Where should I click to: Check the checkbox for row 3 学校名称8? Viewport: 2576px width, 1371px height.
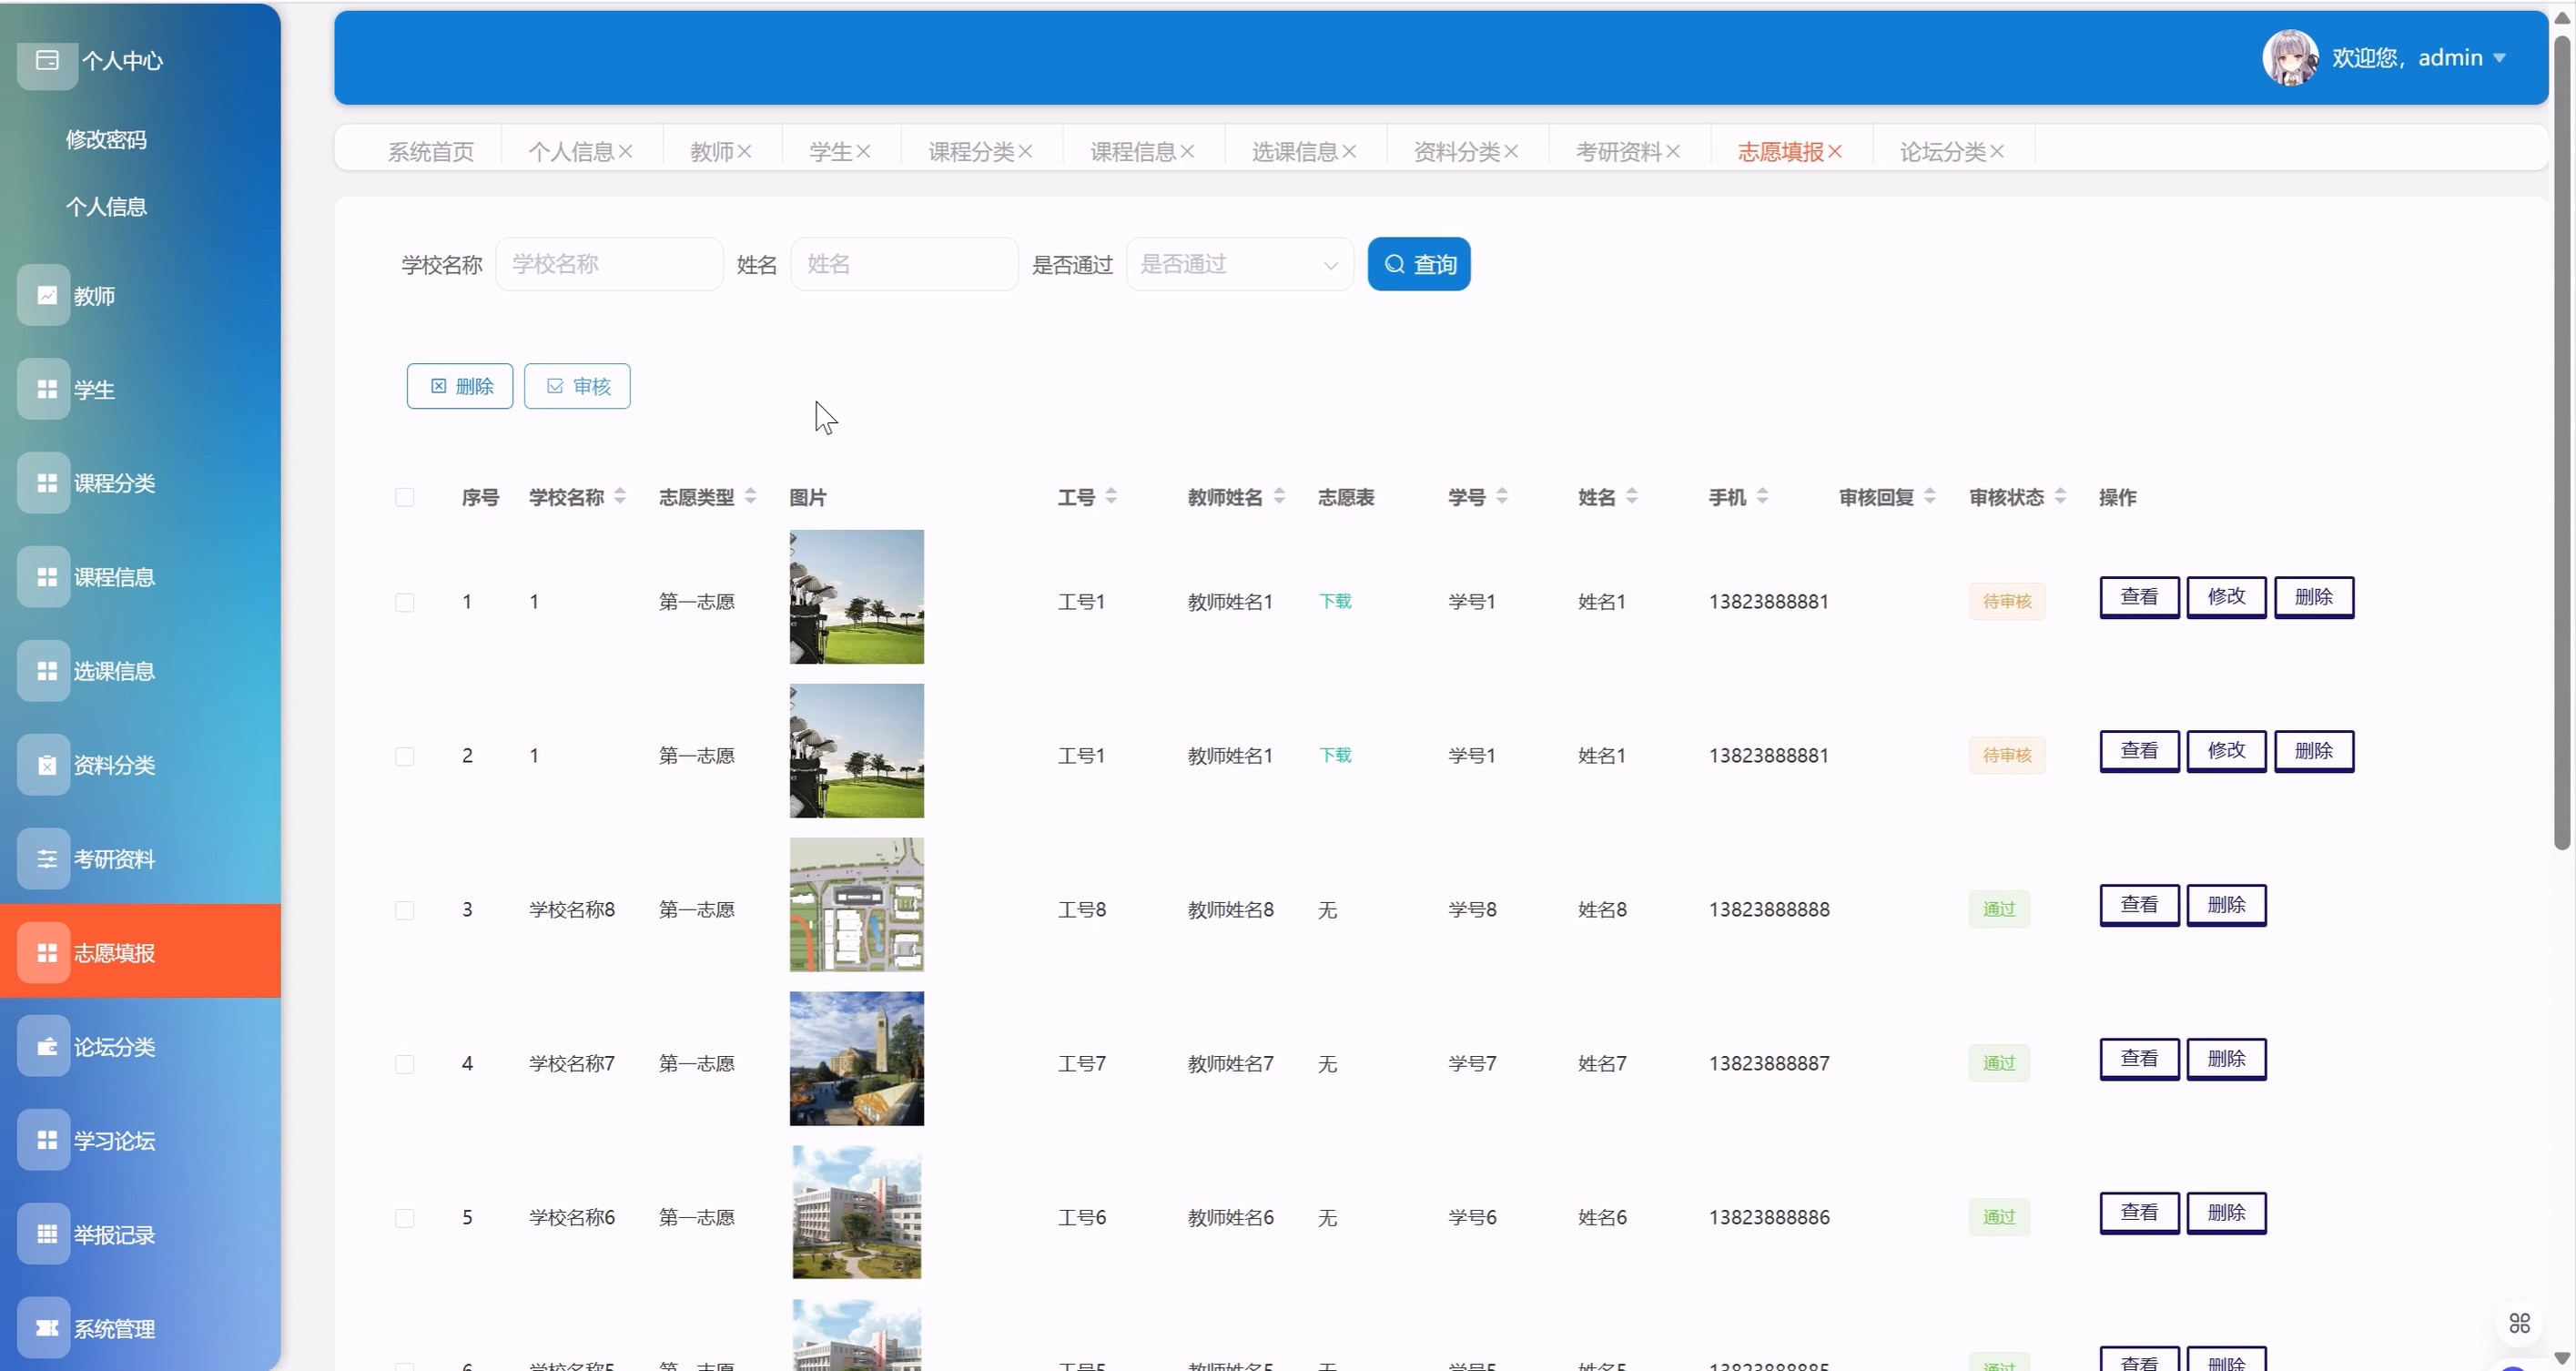tap(404, 910)
